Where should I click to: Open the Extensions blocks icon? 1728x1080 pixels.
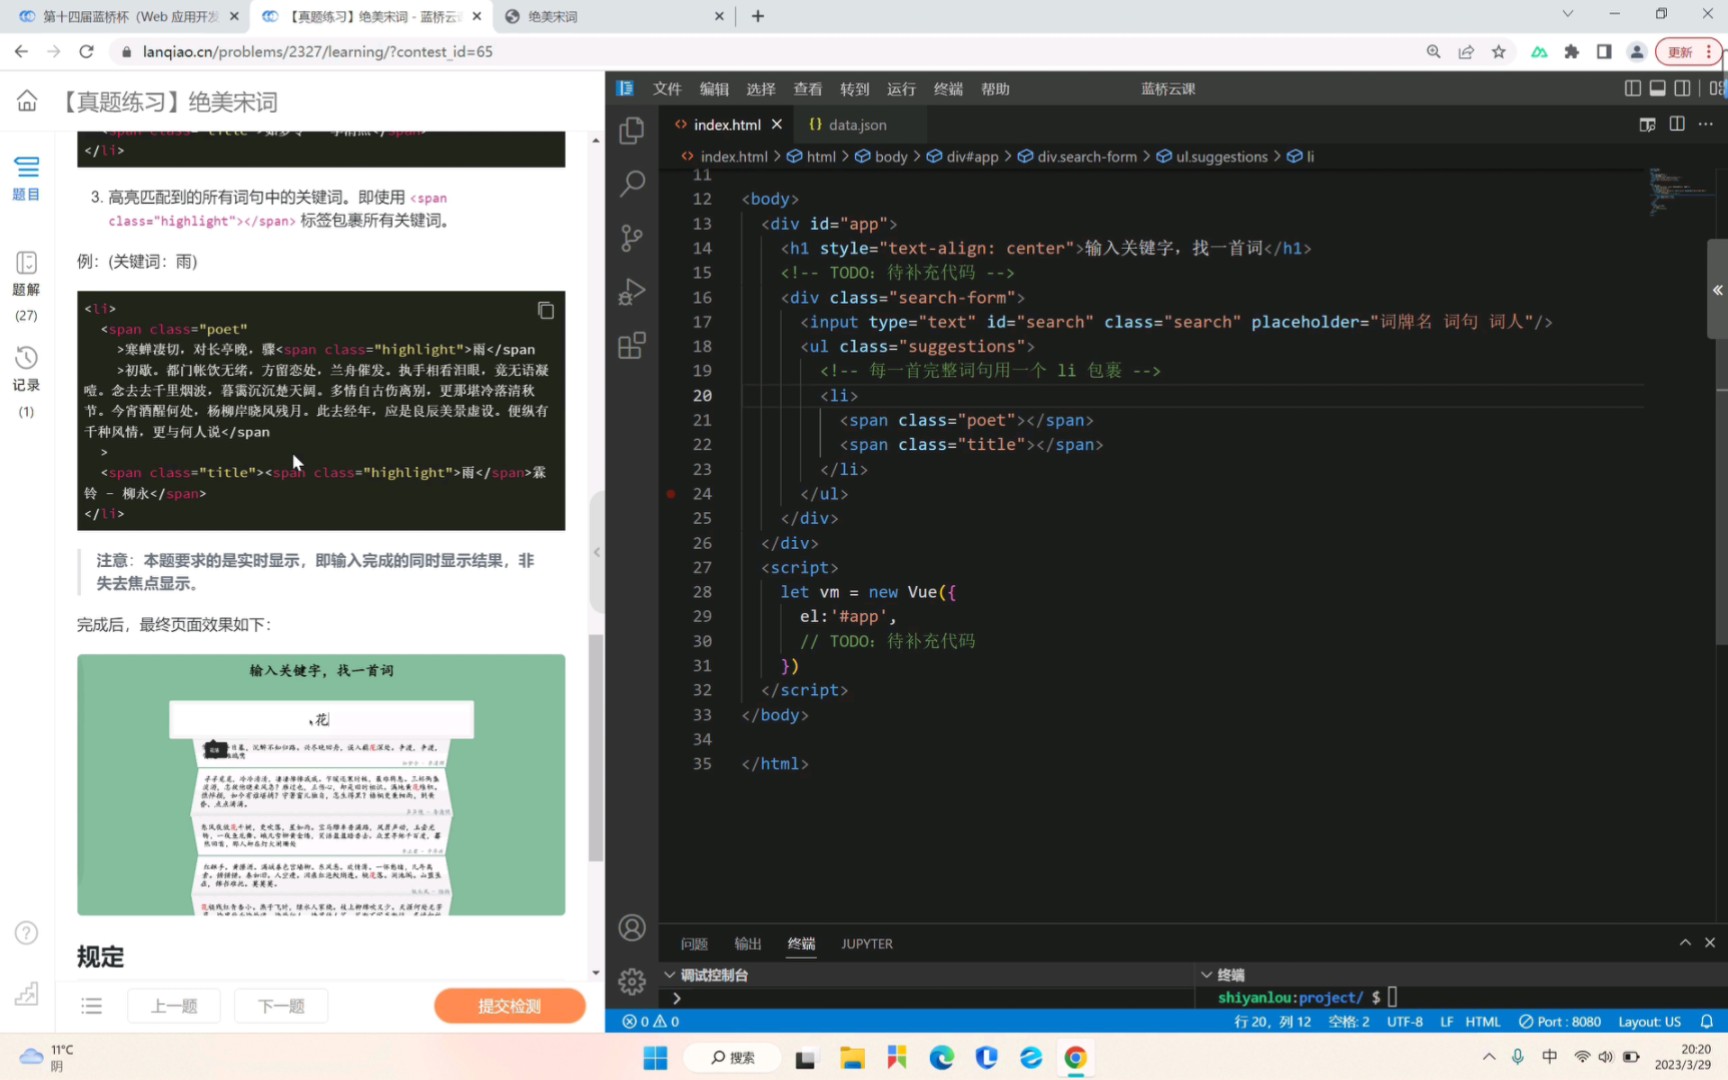632,346
